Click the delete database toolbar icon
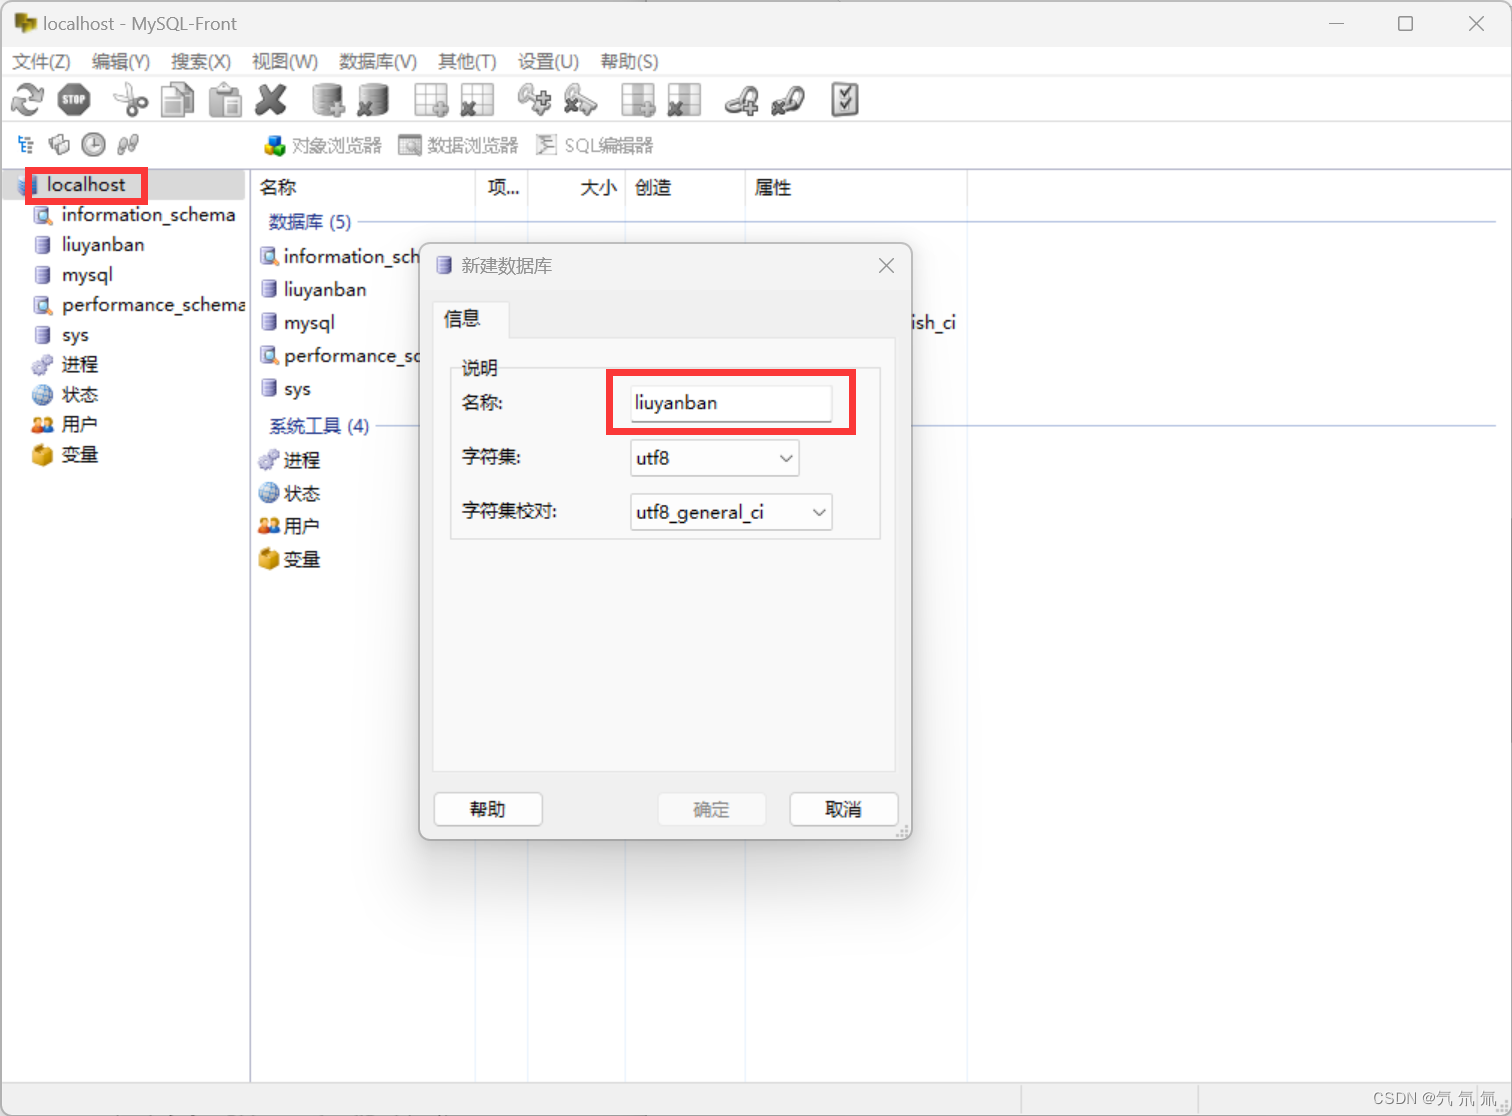The image size is (1512, 1116). point(373,100)
